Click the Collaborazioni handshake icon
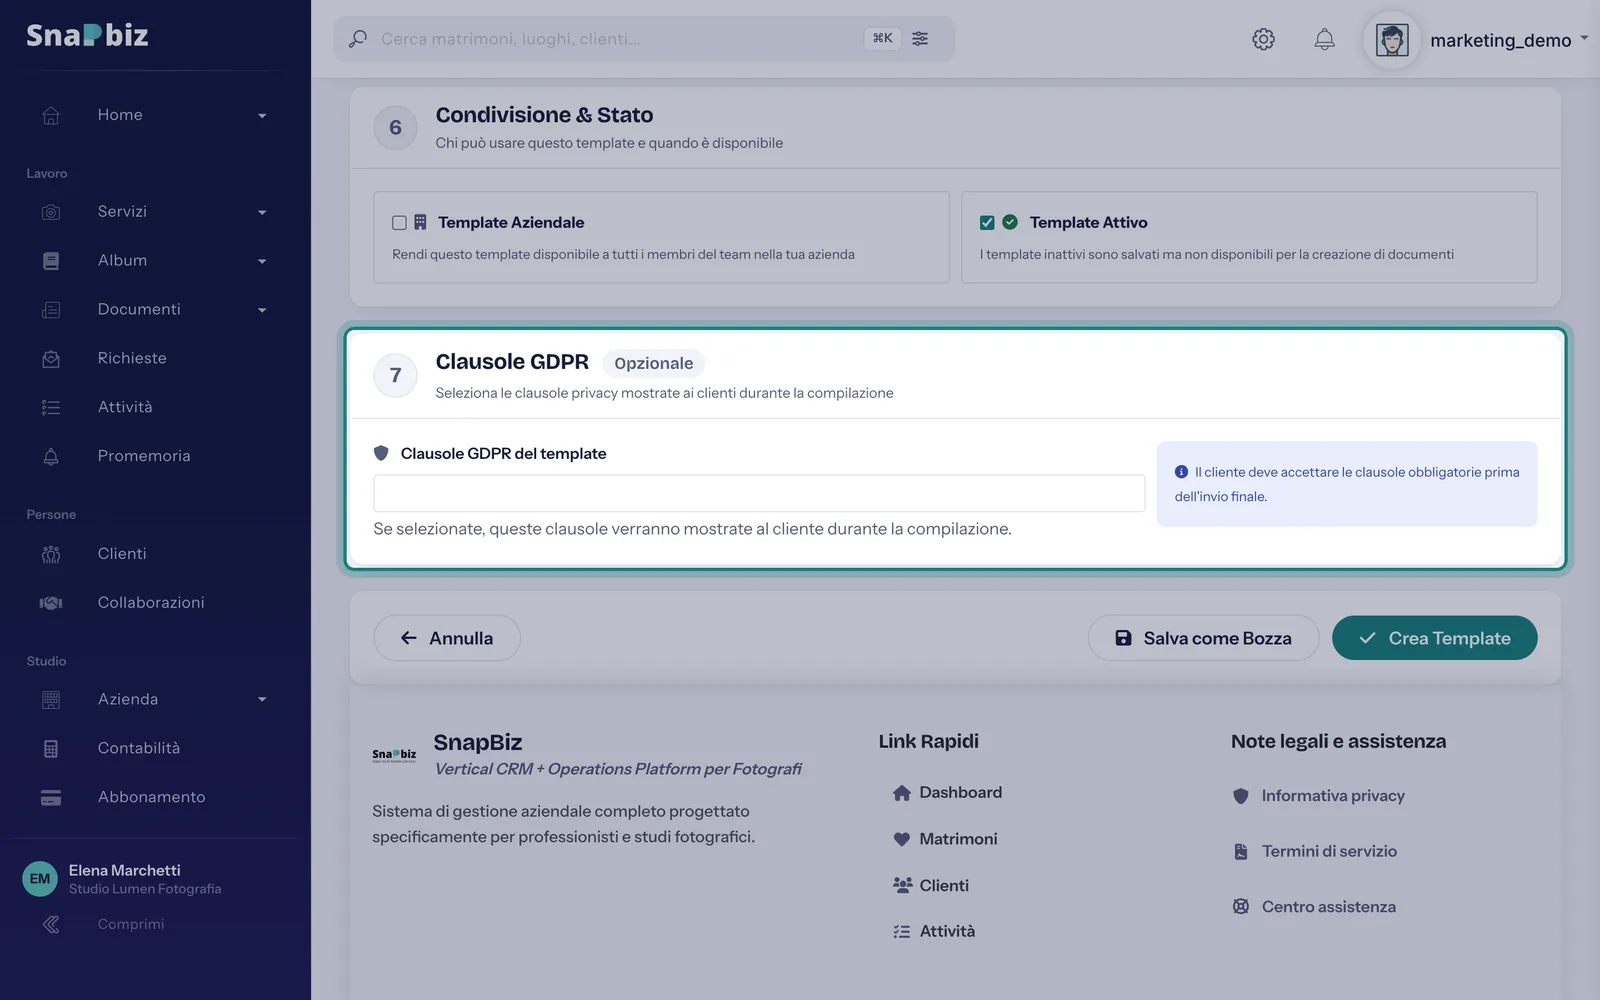 pyautogui.click(x=51, y=603)
